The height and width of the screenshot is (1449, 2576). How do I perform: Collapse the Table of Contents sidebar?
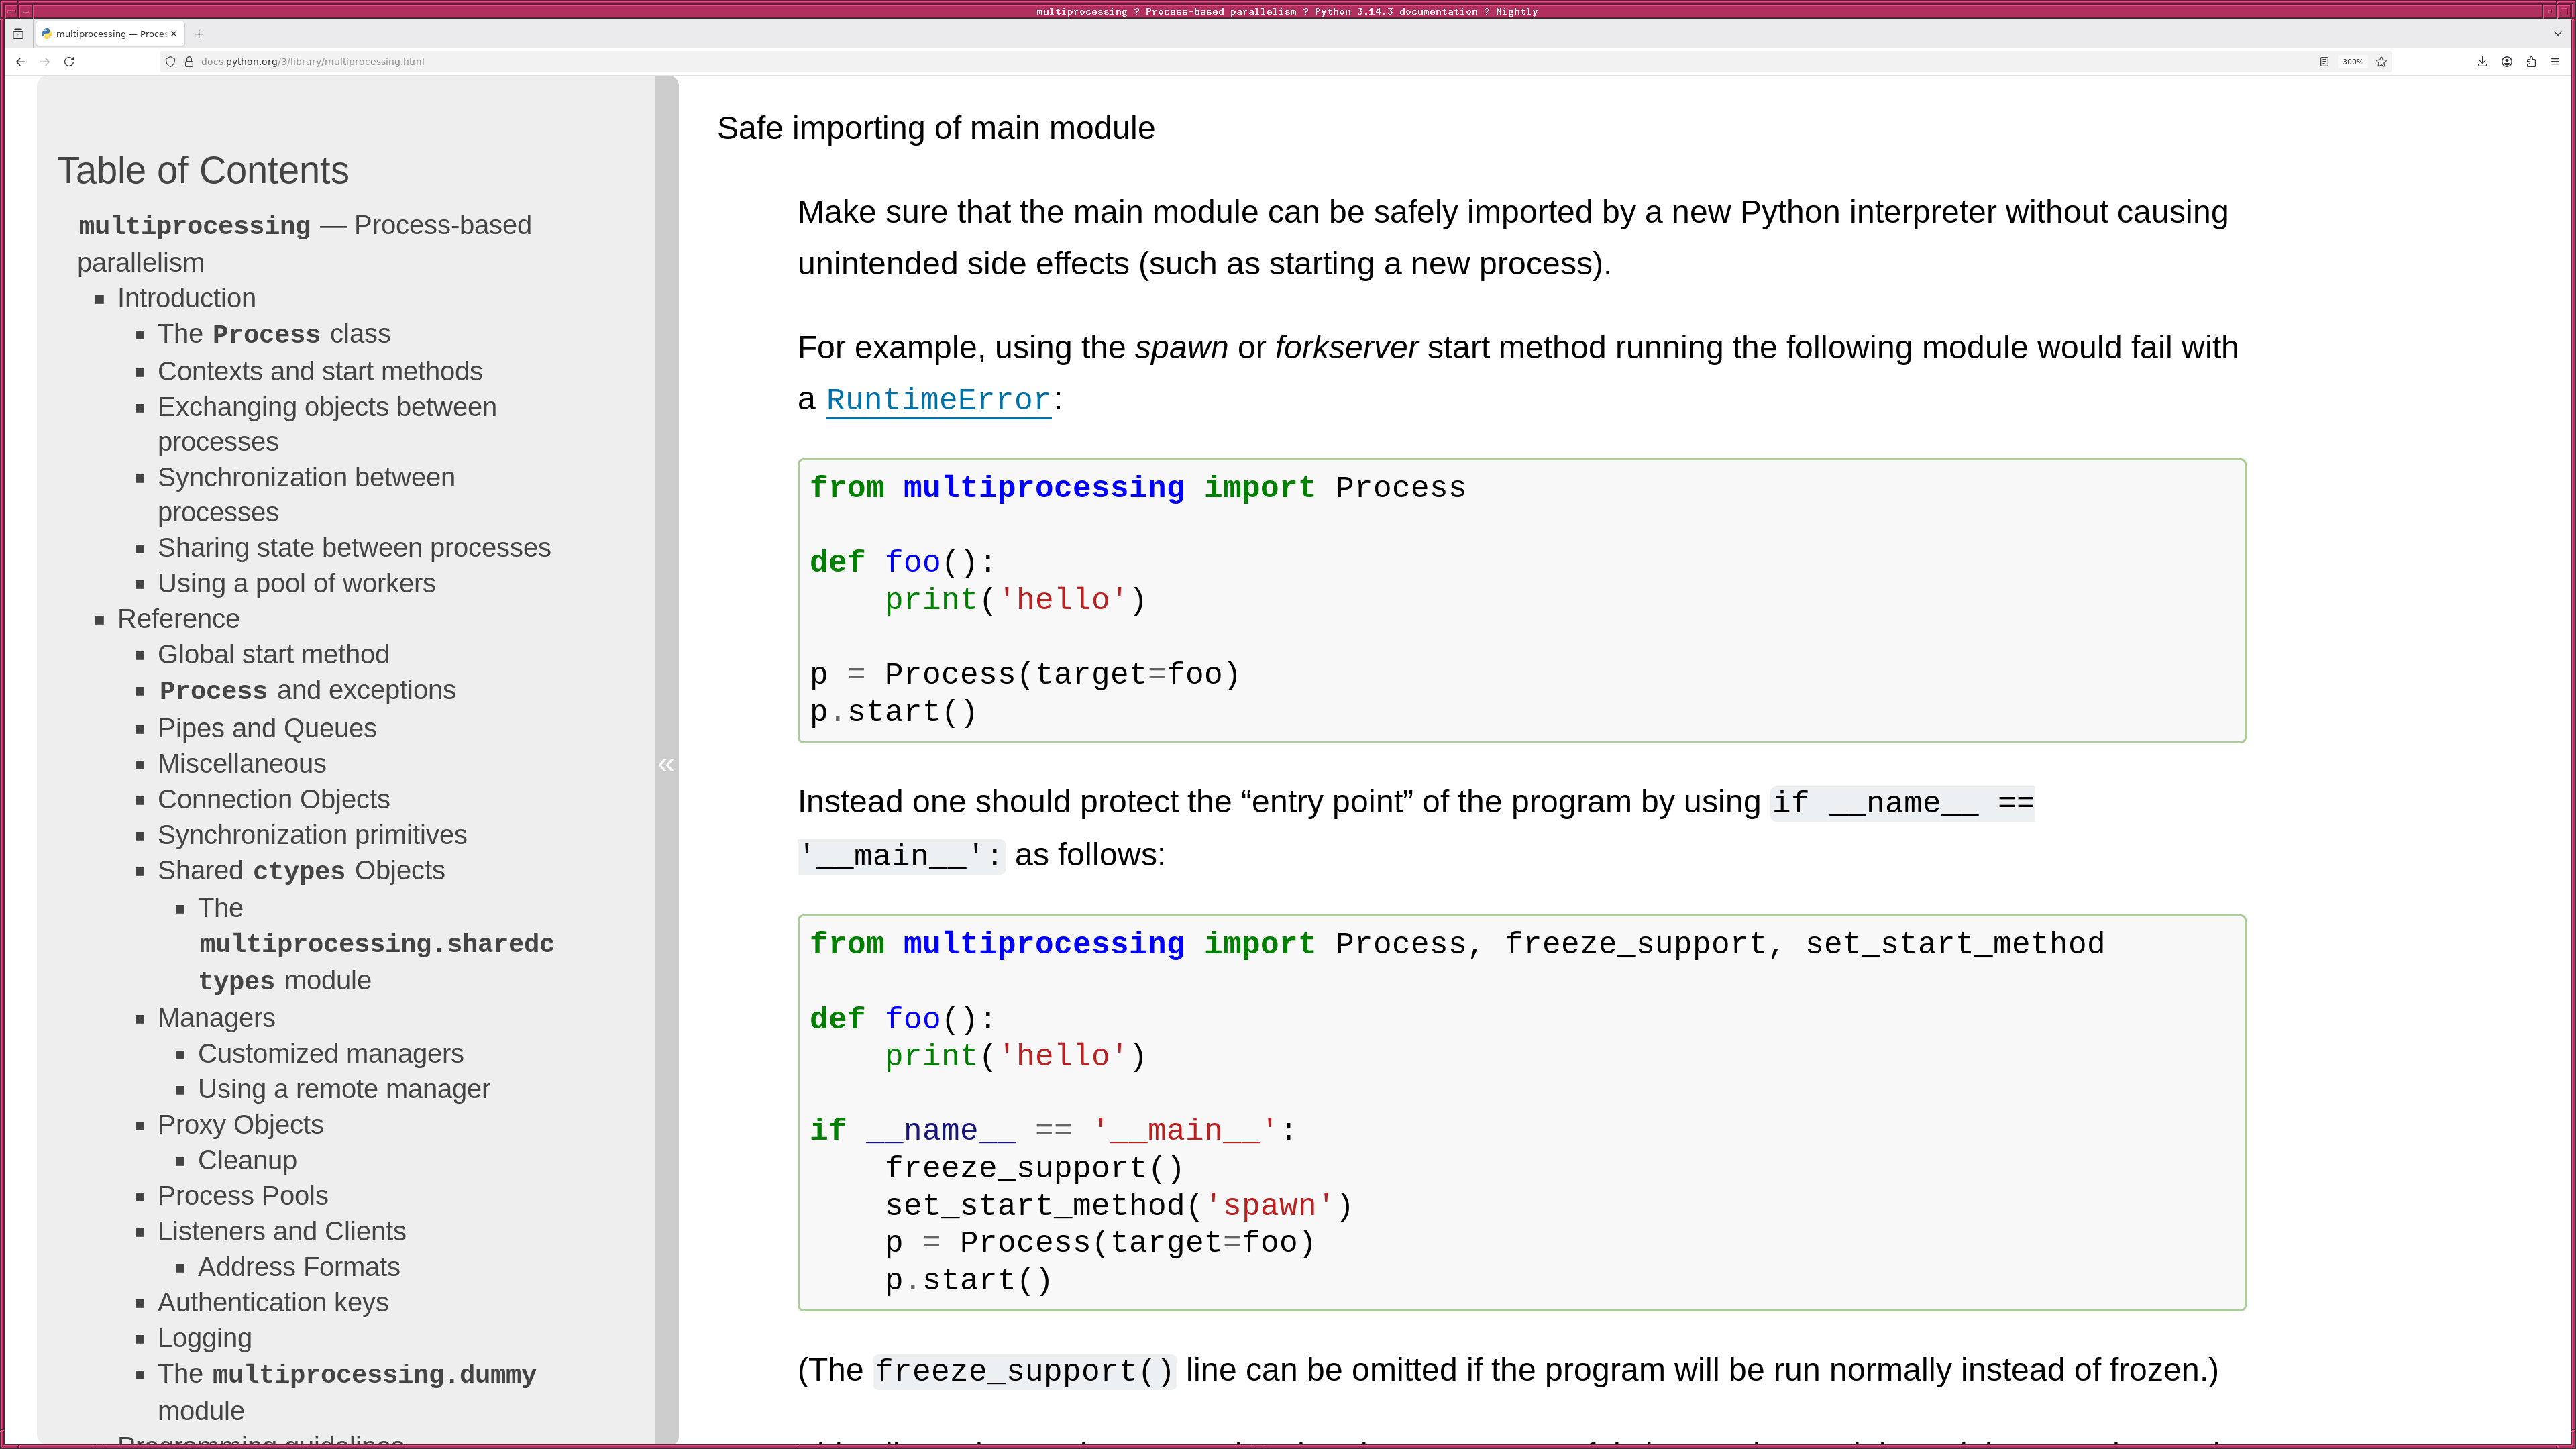click(x=666, y=765)
